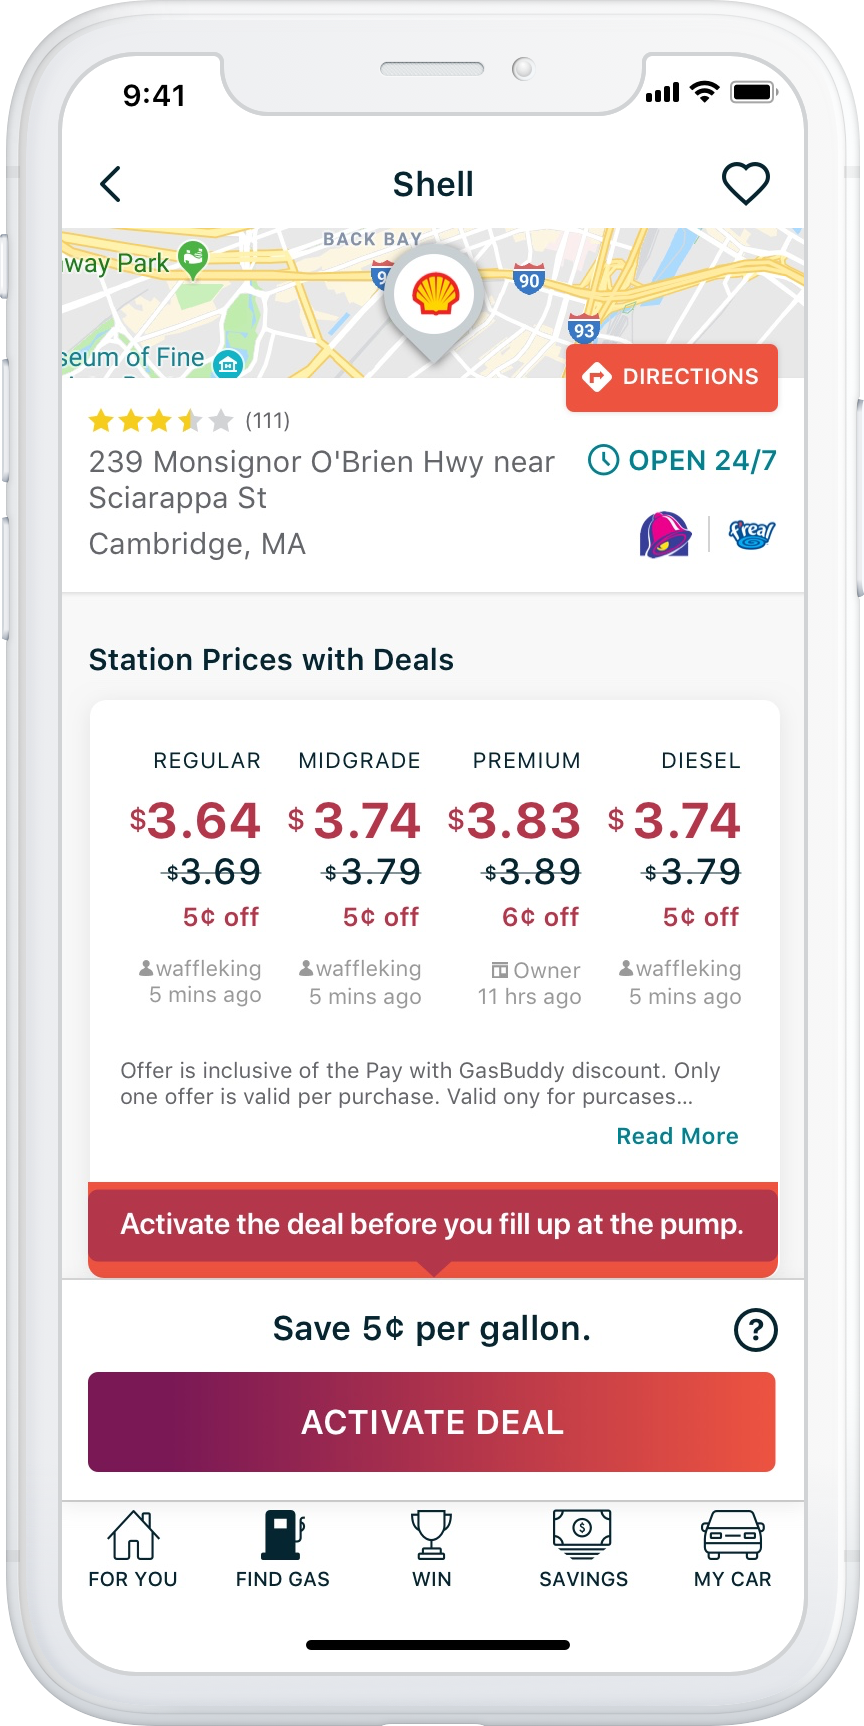Tap the Shell logo map pin
864x1726 pixels.
(x=436, y=295)
